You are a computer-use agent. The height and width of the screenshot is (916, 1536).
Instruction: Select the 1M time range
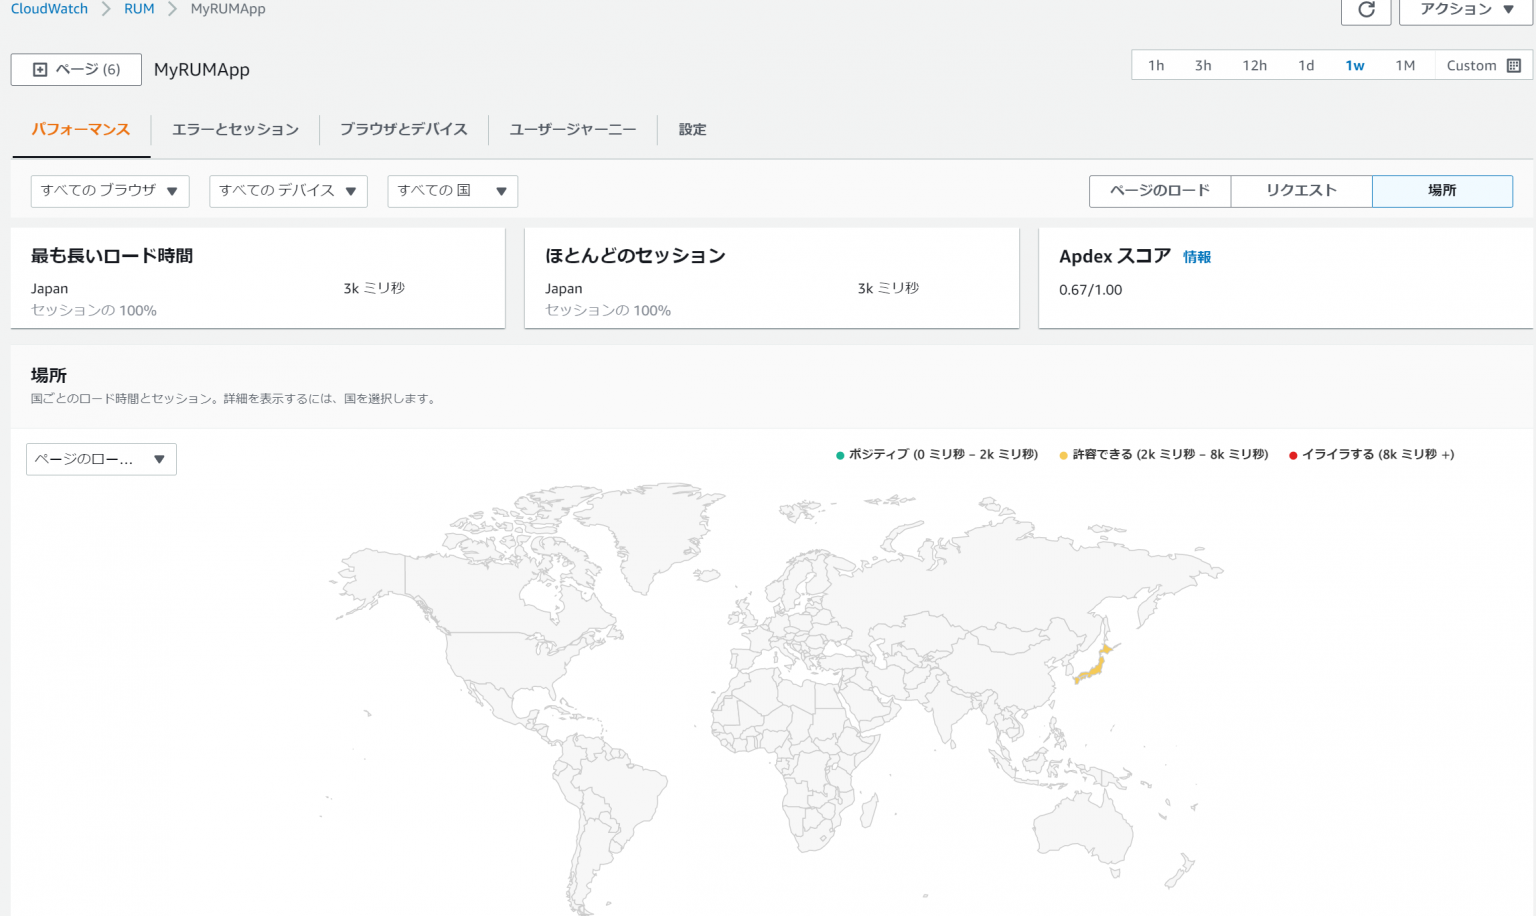point(1406,65)
